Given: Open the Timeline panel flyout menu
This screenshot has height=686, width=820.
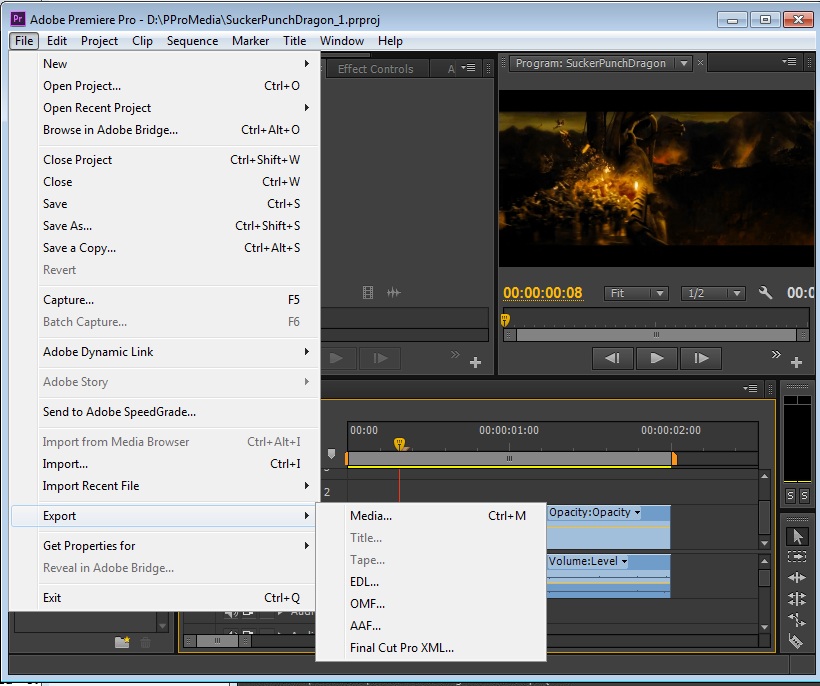Looking at the screenshot, I should tap(750, 388).
